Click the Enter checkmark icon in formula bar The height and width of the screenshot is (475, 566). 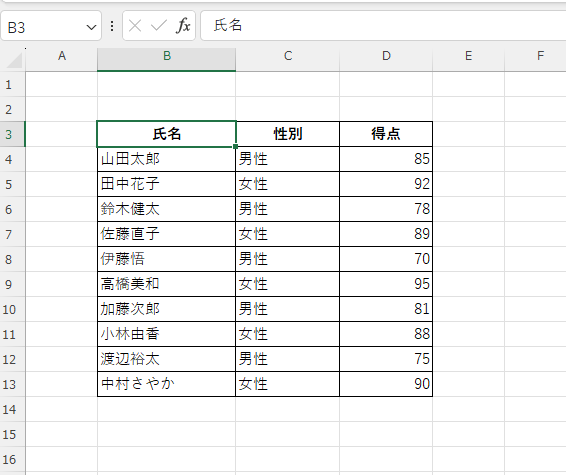point(158,26)
